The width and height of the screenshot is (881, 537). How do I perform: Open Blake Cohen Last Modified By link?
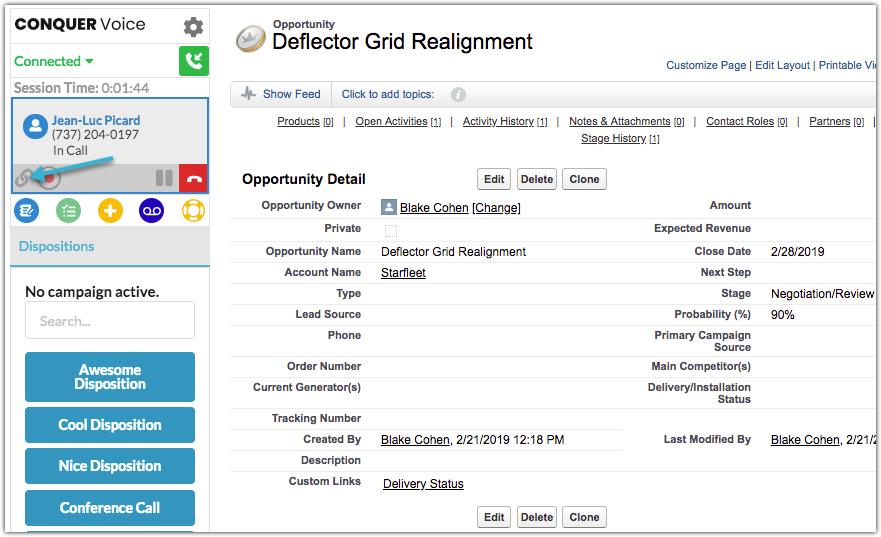pos(805,440)
